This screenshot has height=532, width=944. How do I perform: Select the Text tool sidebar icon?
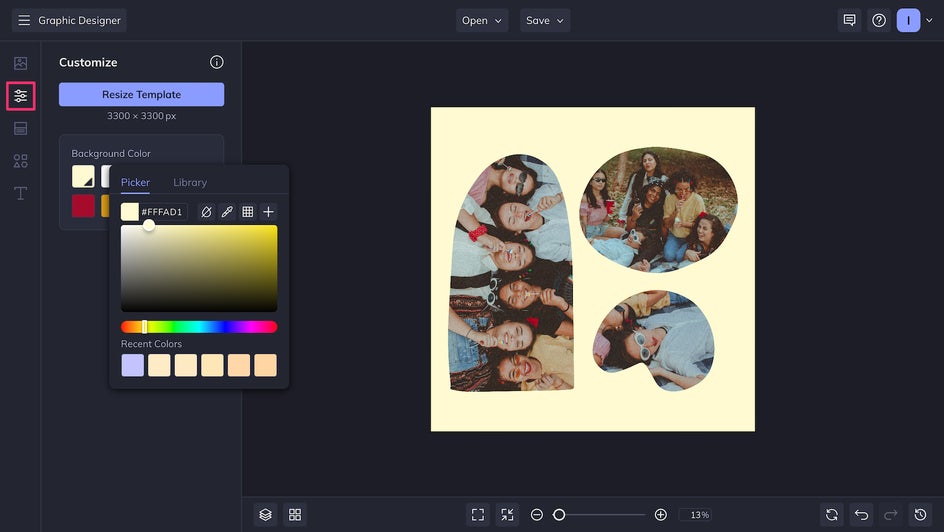(x=20, y=193)
